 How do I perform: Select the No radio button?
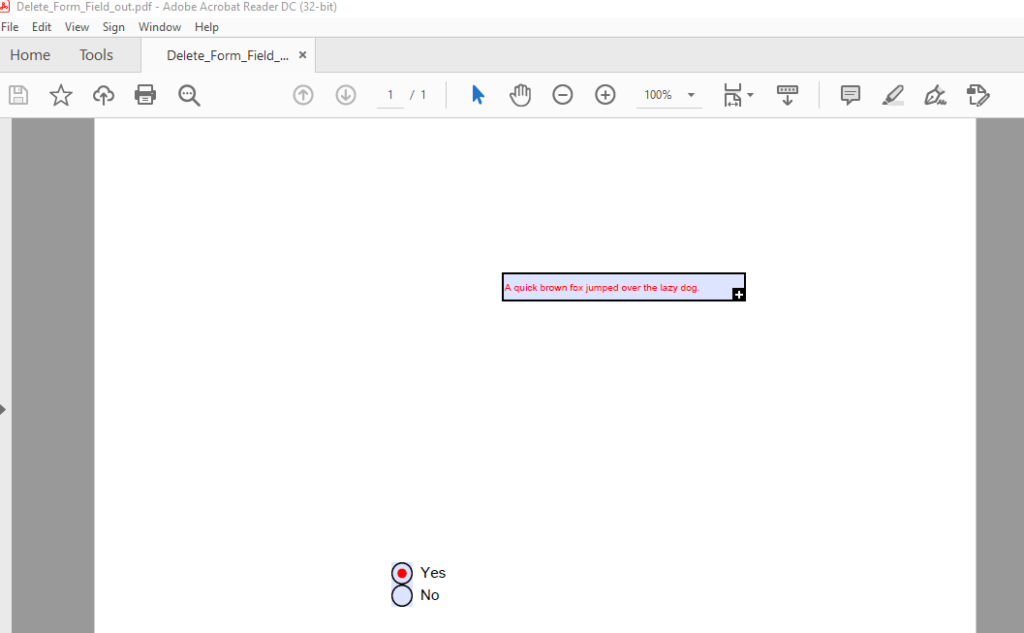pos(402,596)
